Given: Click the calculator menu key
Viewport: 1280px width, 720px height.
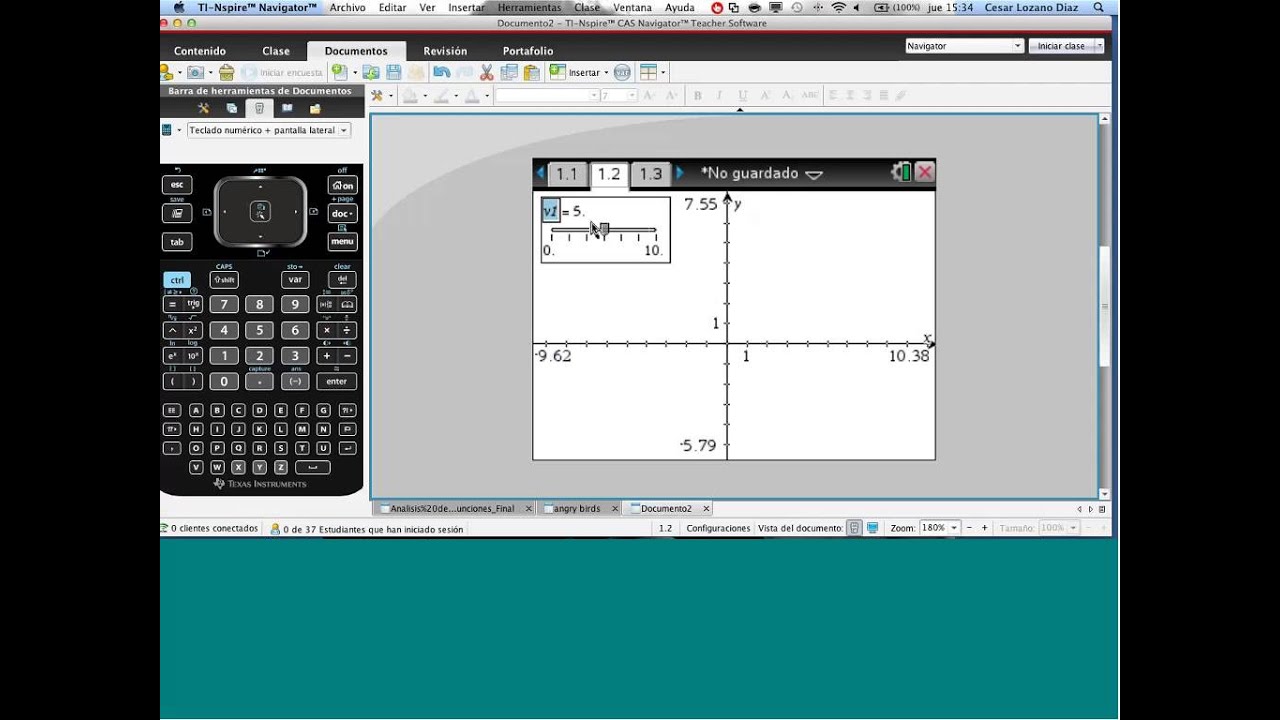Looking at the screenshot, I should coord(343,241).
